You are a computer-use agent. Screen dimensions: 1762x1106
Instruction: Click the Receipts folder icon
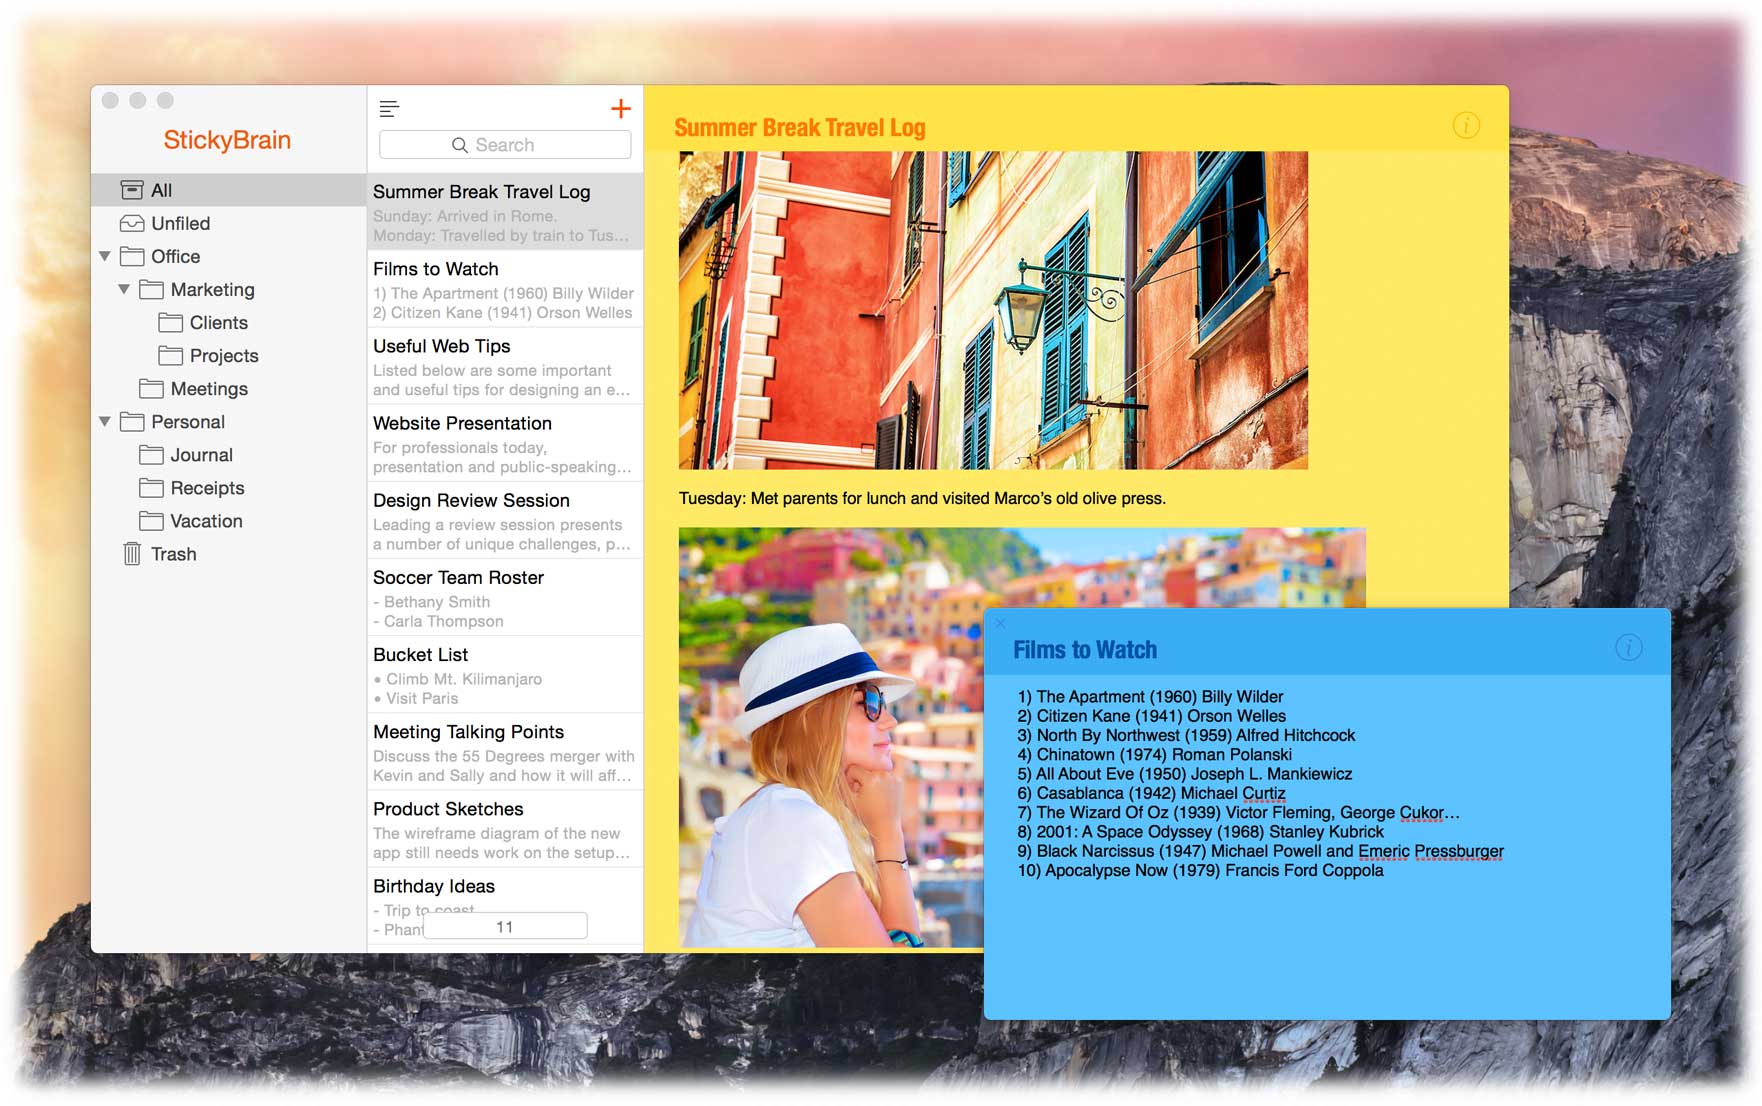pyautogui.click(x=151, y=487)
